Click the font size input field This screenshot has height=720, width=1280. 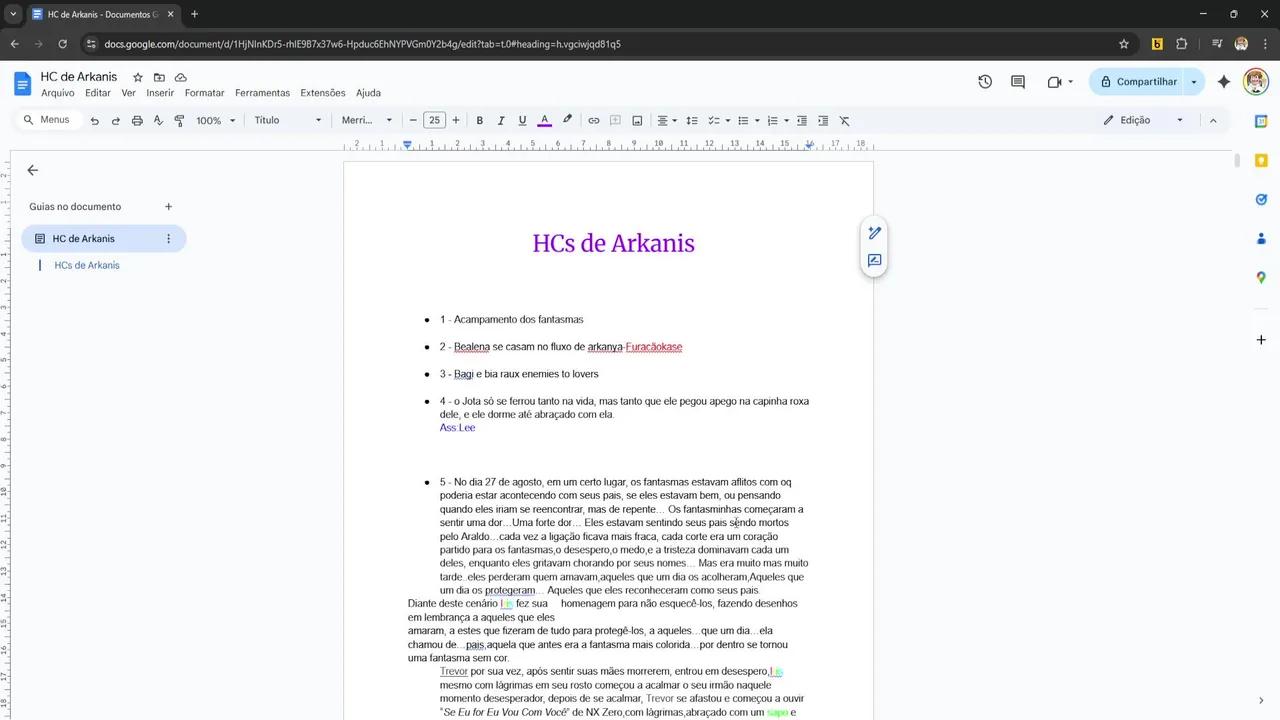pos(434,121)
